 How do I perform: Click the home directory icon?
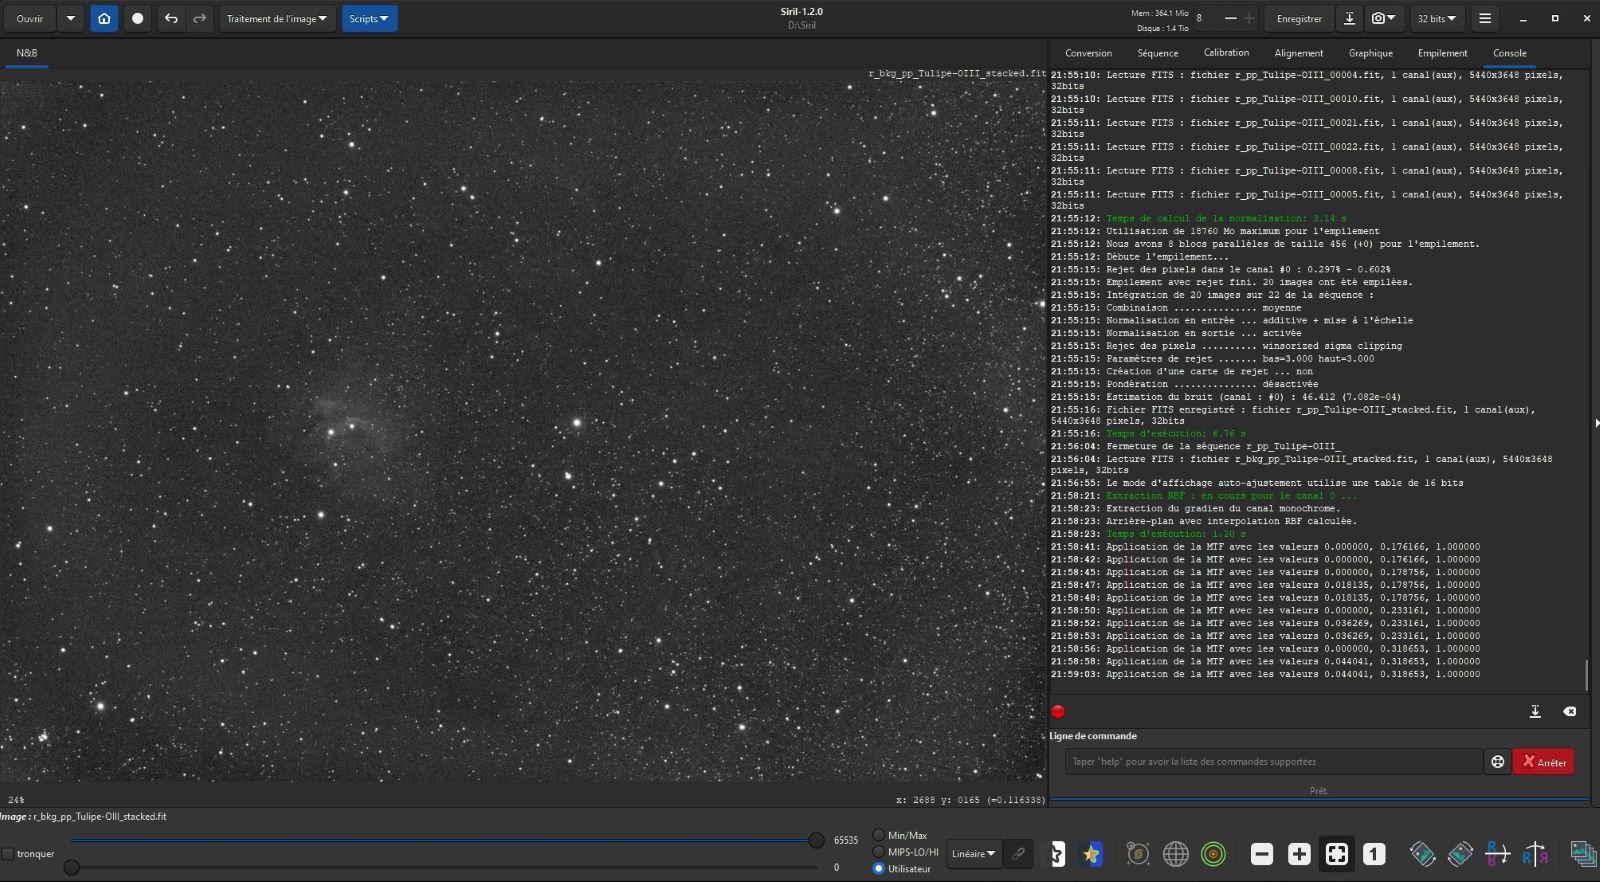tap(104, 18)
